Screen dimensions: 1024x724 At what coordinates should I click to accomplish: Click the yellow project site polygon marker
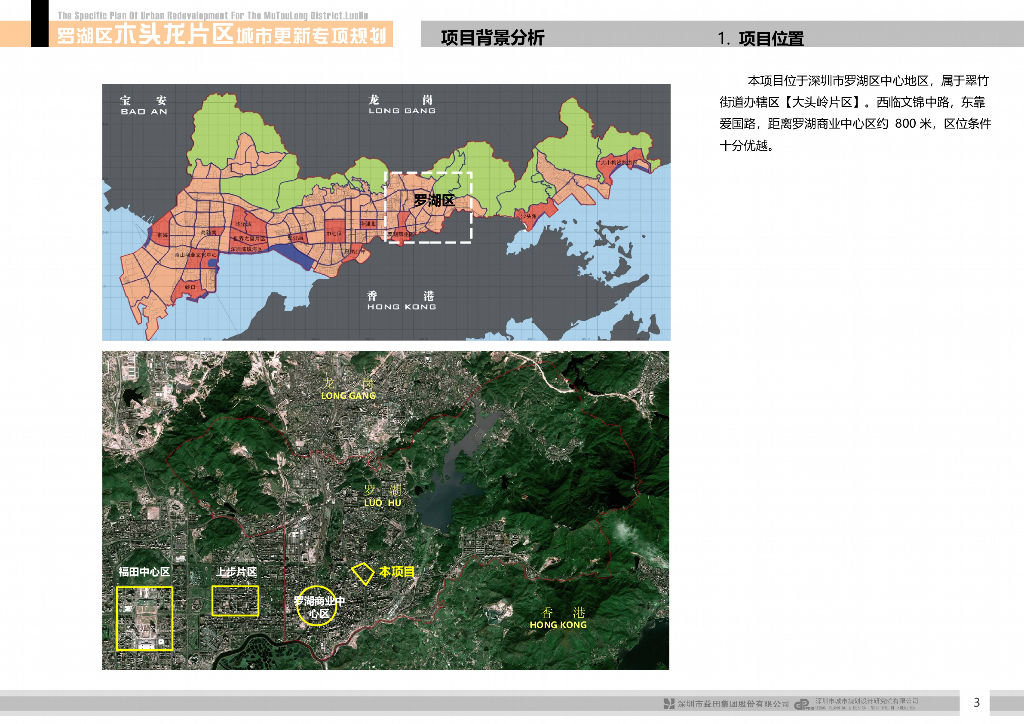(x=360, y=572)
